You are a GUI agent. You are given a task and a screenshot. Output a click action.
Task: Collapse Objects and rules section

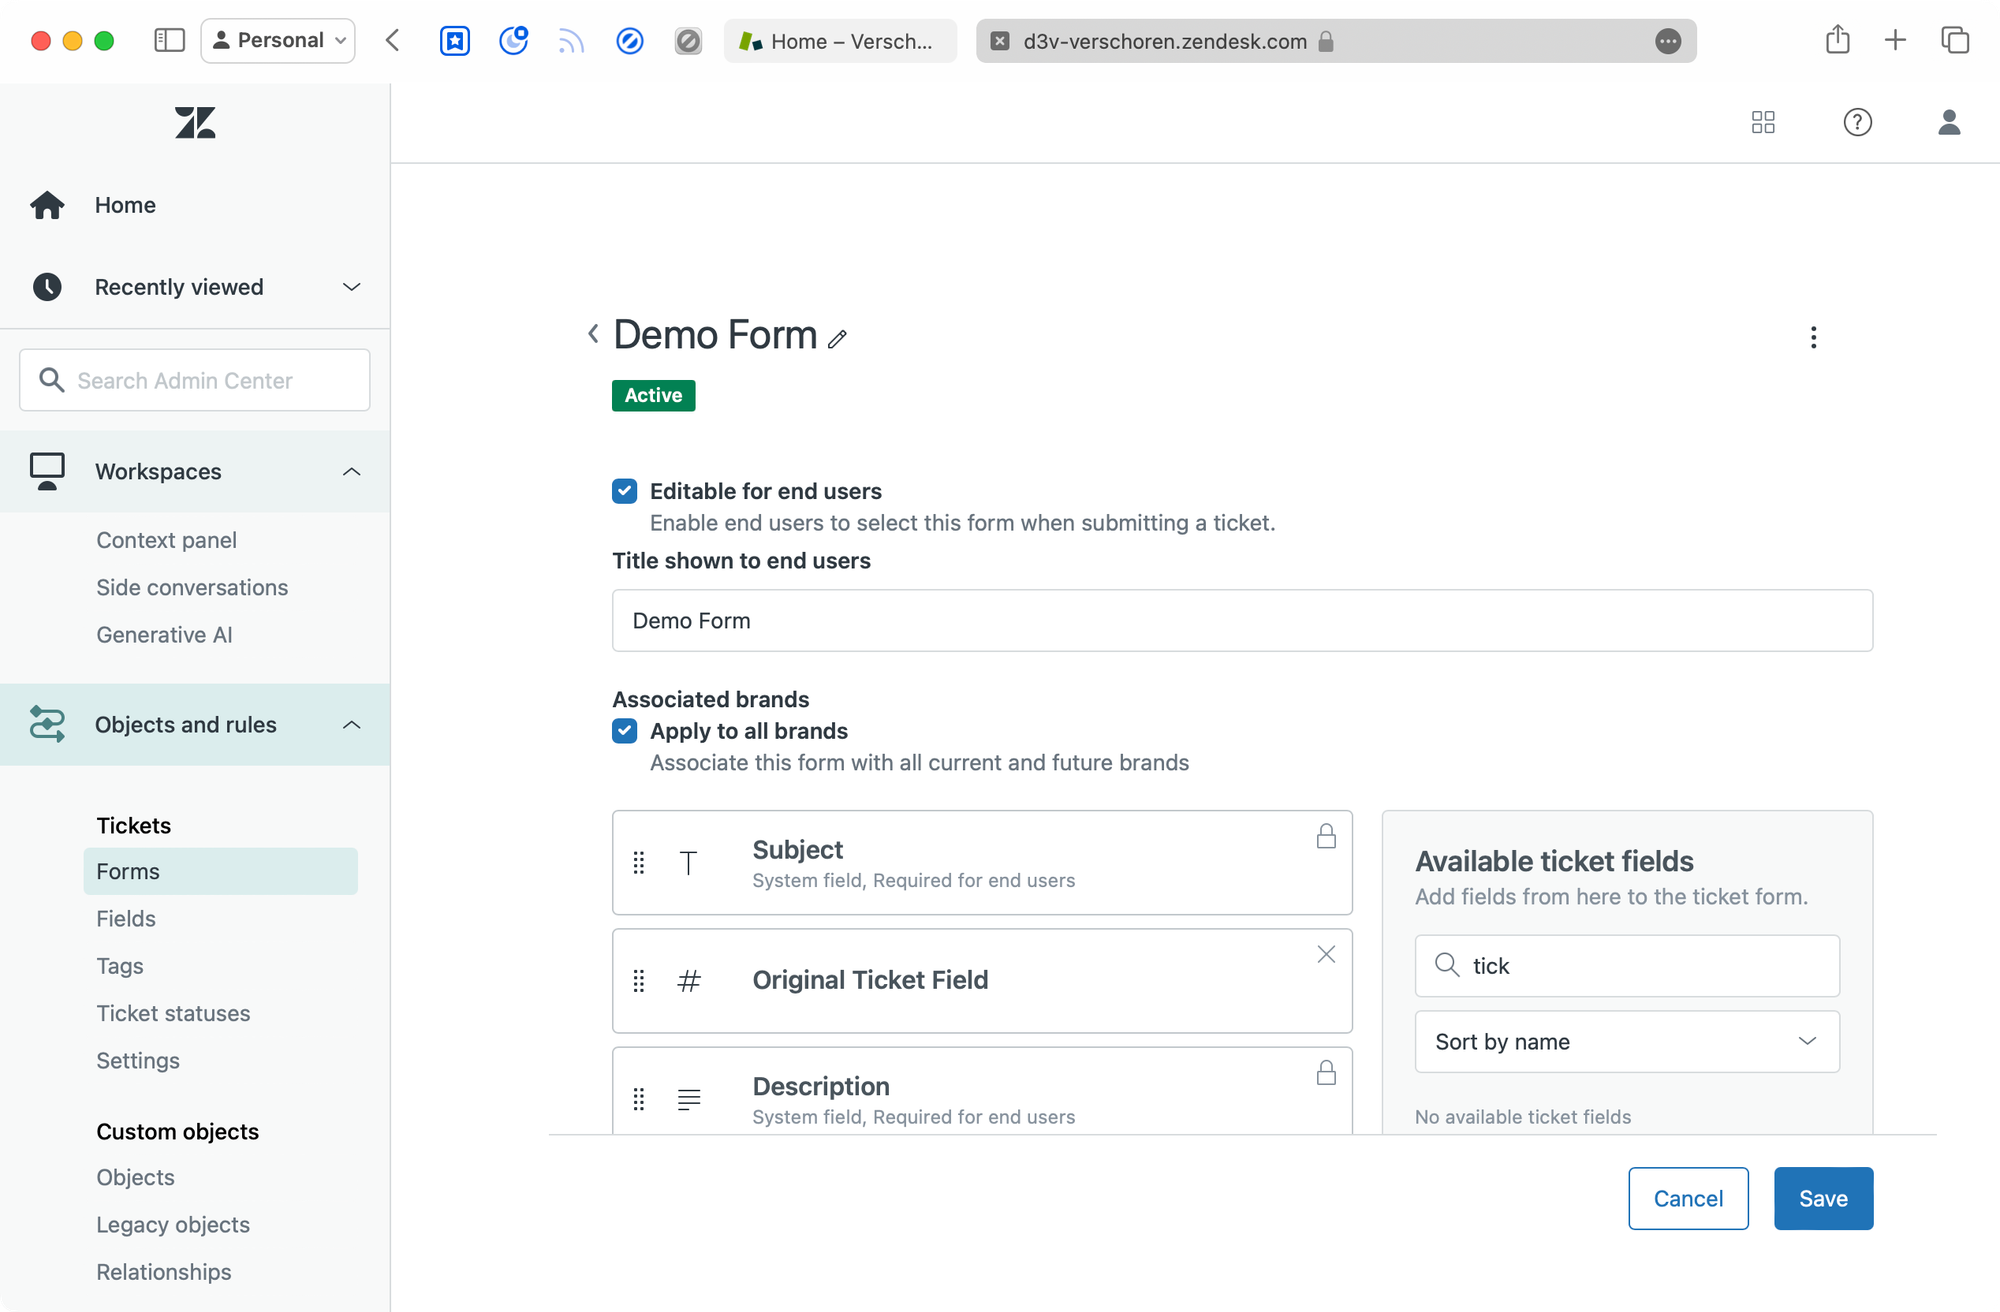pos(351,725)
